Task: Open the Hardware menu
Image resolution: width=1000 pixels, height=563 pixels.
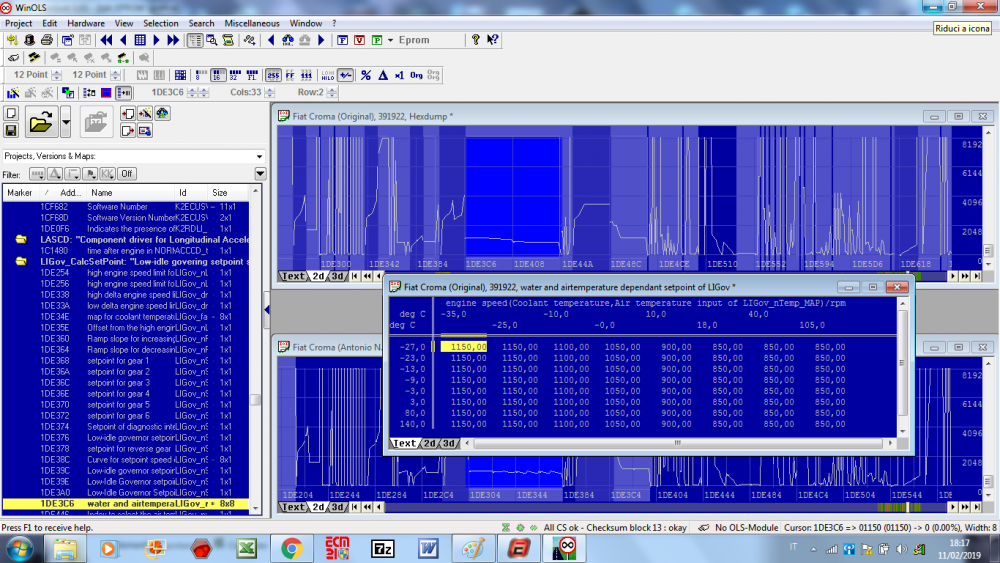Action: (x=85, y=24)
